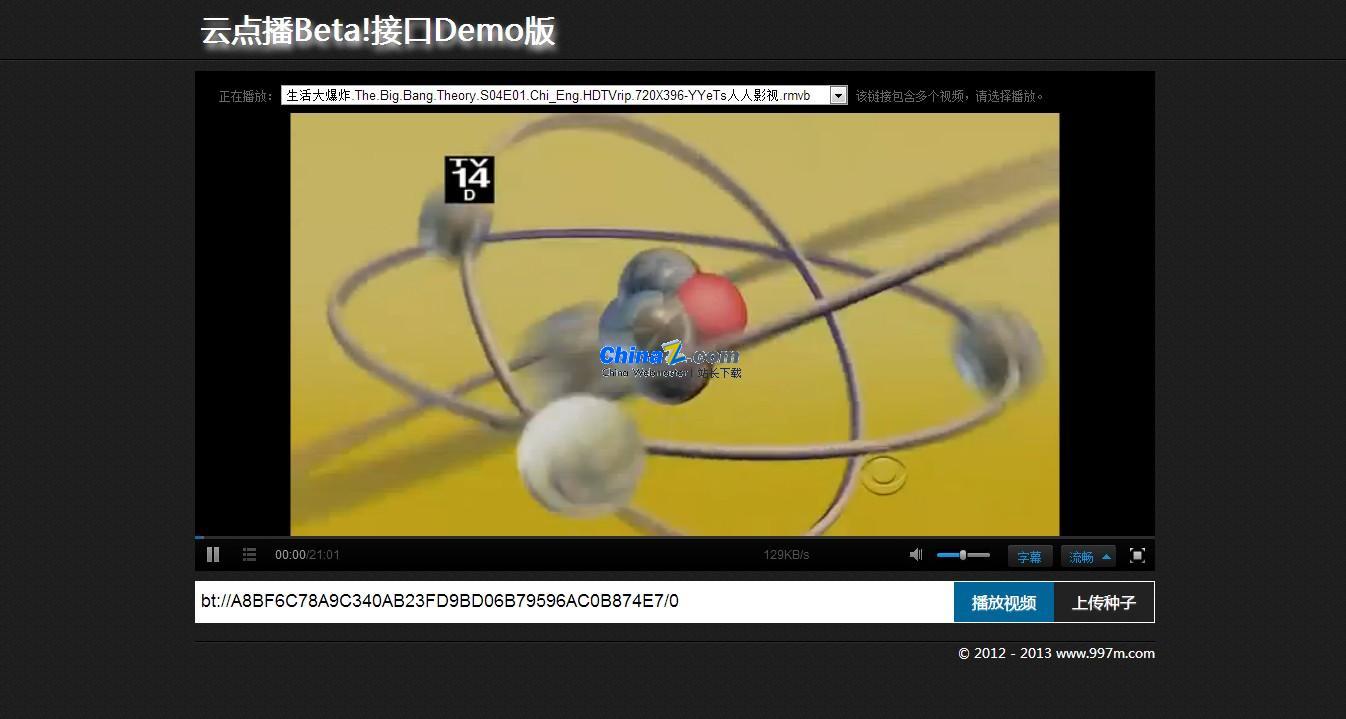Click the 云点播Beta!接口Demo版 title
Viewport: 1346px width, 719px height.
click(378, 31)
